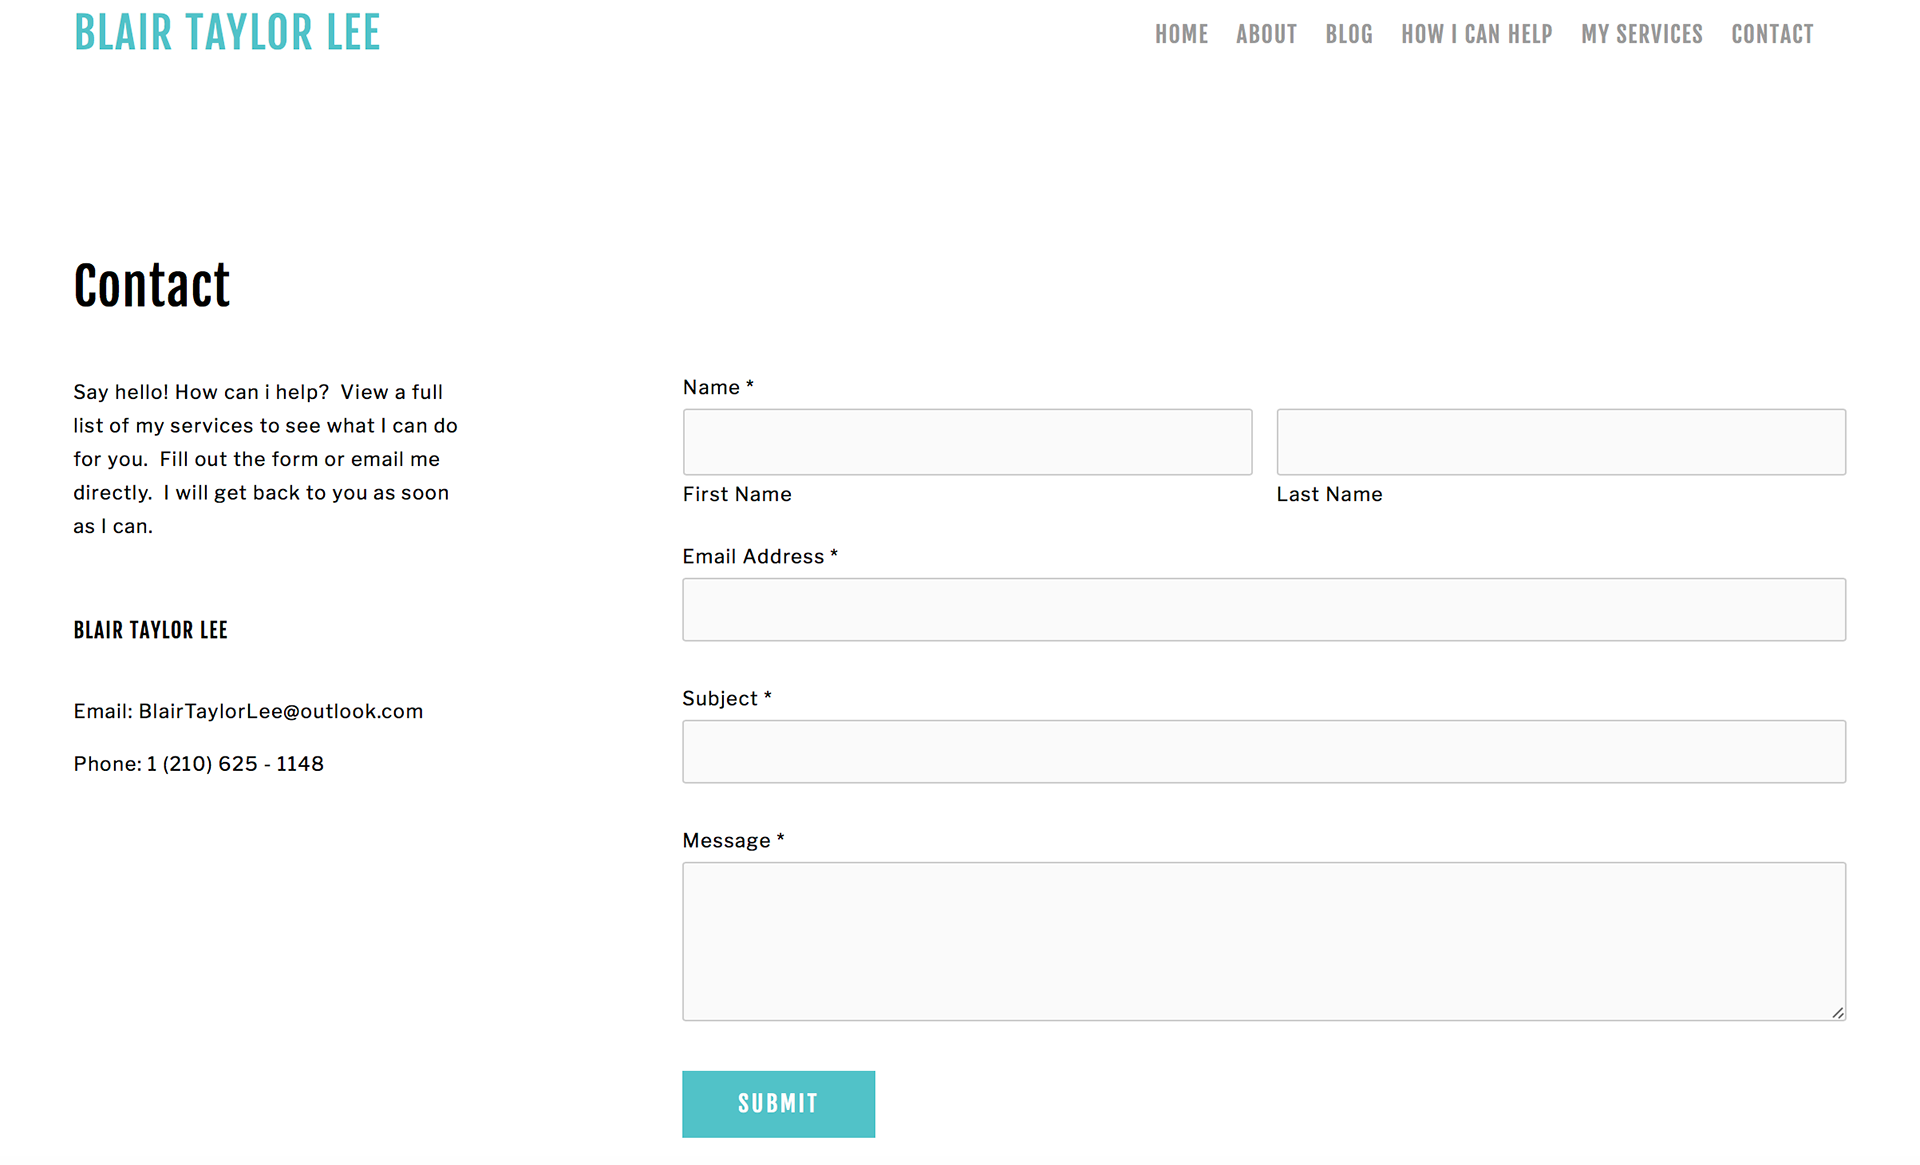Click the Subject * label
Image resolution: width=1920 pixels, height=1165 pixels.
(727, 698)
